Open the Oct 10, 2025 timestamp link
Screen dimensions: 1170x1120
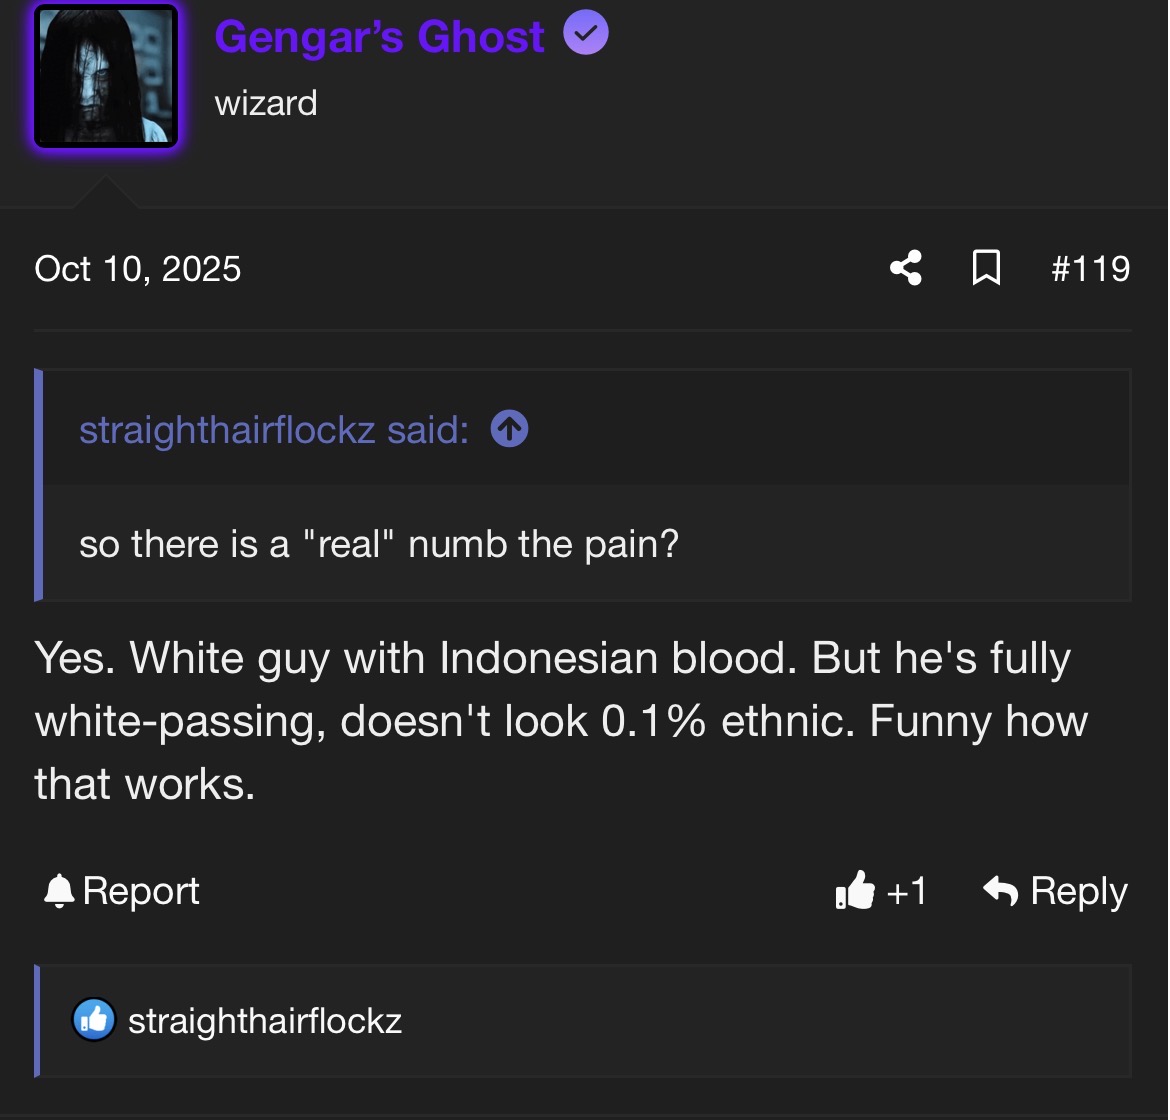[138, 269]
